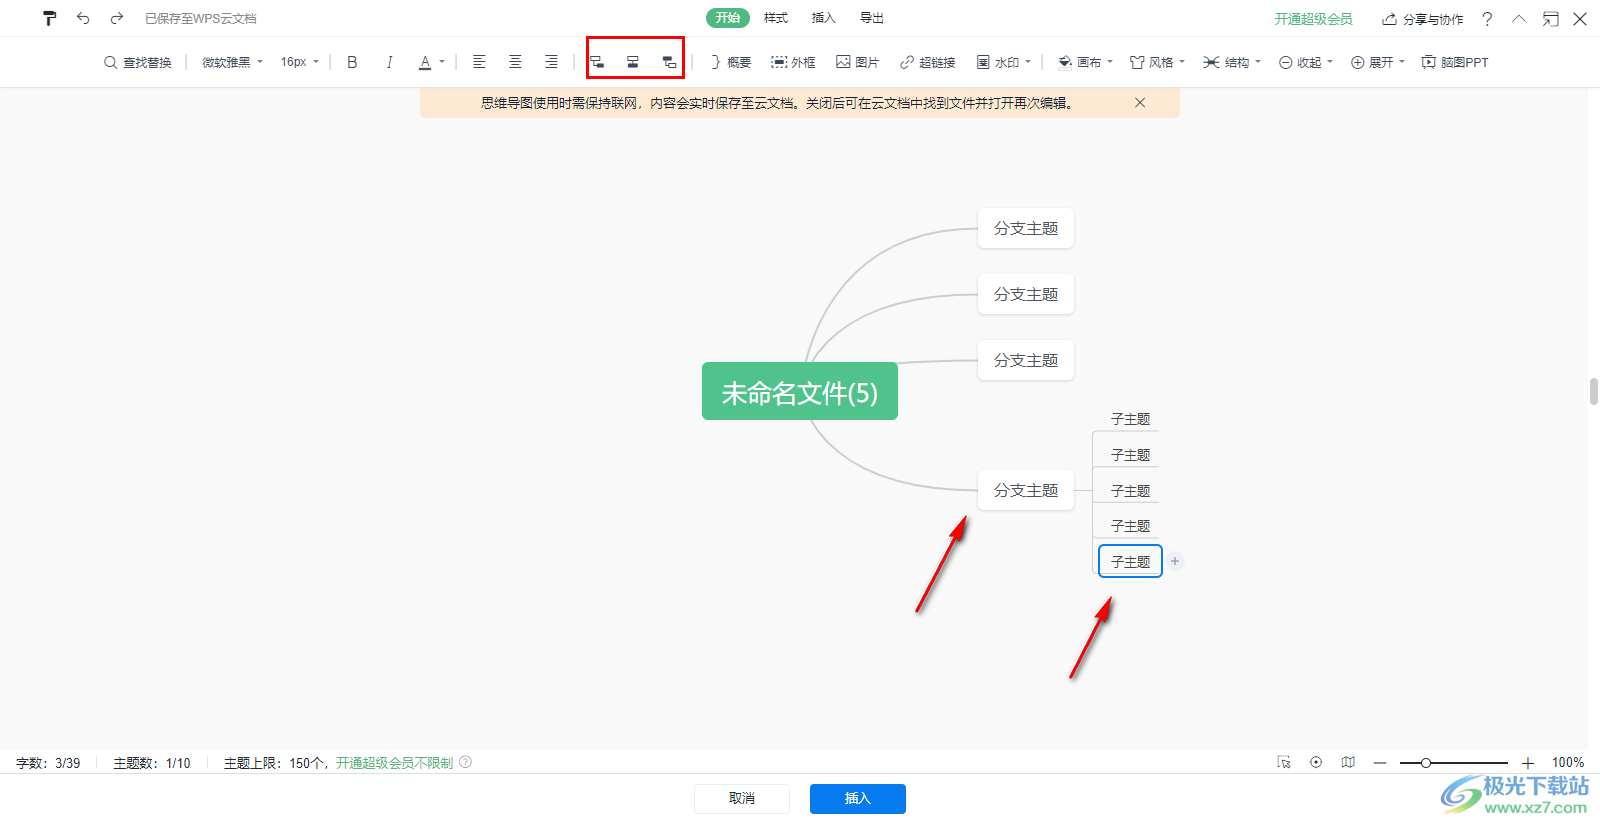Locate the central topic with target icon
This screenshot has width=1600, height=824.
coord(1316,762)
